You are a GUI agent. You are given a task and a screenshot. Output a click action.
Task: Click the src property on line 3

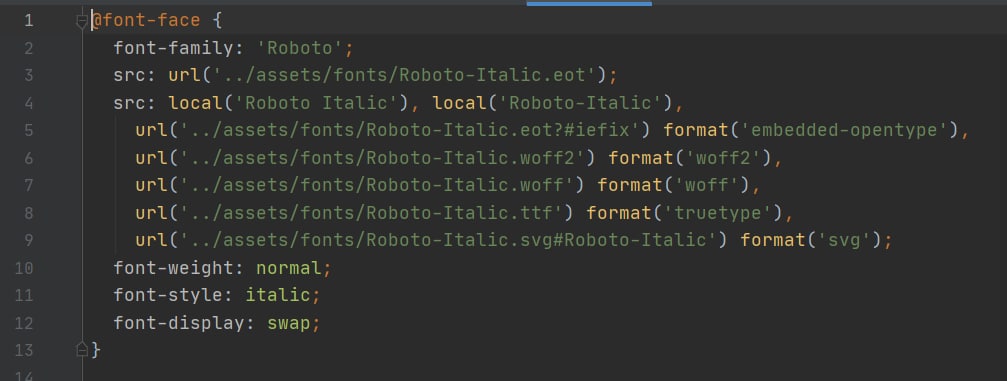(x=130, y=76)
